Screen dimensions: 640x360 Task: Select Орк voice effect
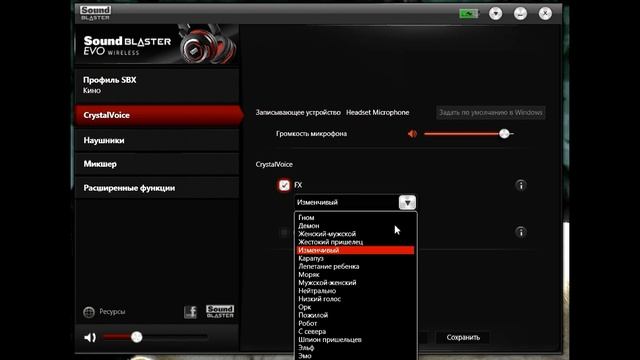(x=355, y=307)
